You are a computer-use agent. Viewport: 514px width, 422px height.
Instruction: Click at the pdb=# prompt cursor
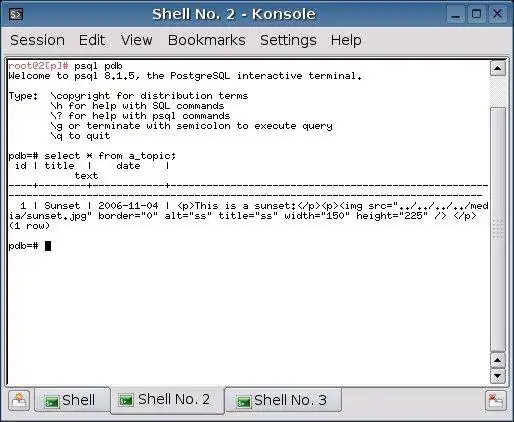pos(48,246)
